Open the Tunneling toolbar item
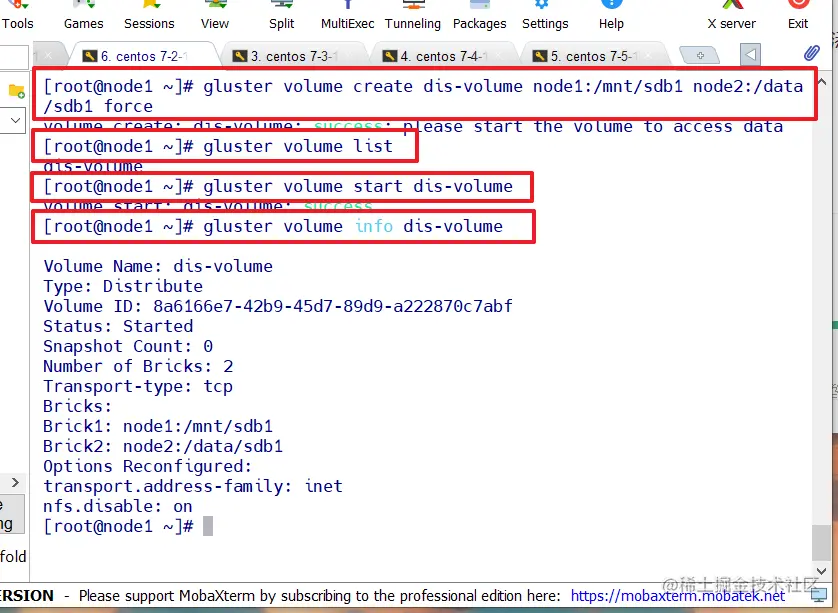 [x=413, y=16]
